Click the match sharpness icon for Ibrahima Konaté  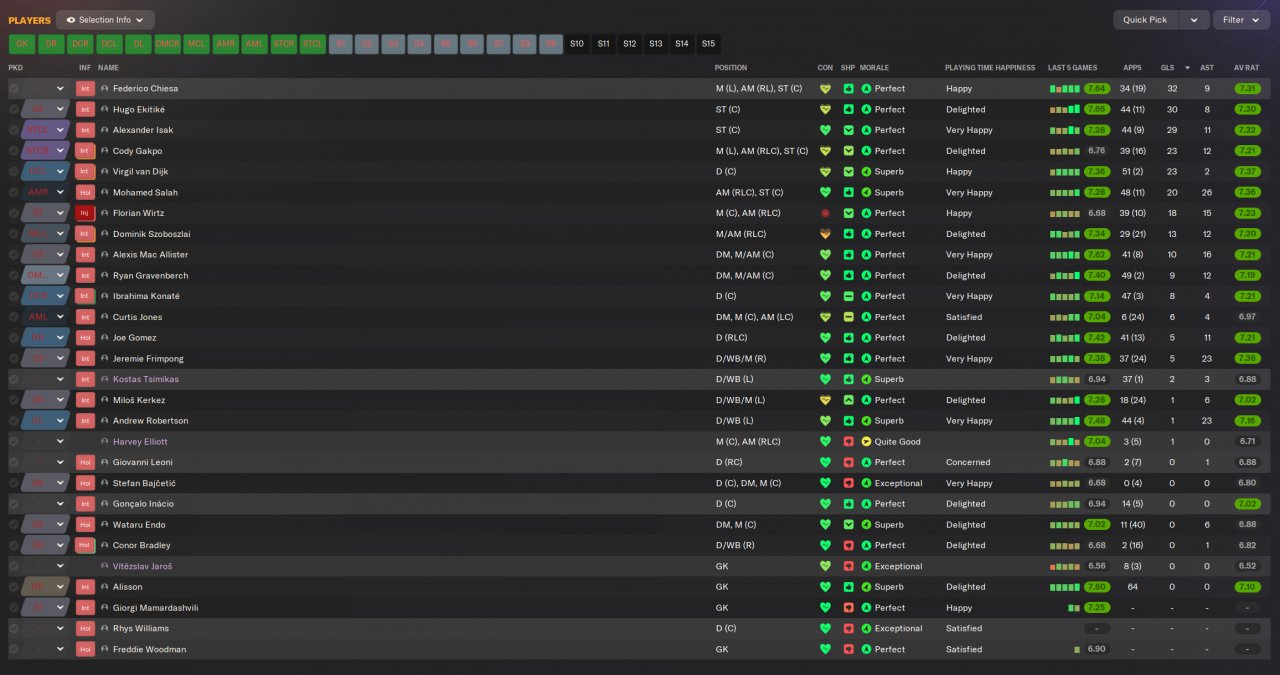(848, 296)
